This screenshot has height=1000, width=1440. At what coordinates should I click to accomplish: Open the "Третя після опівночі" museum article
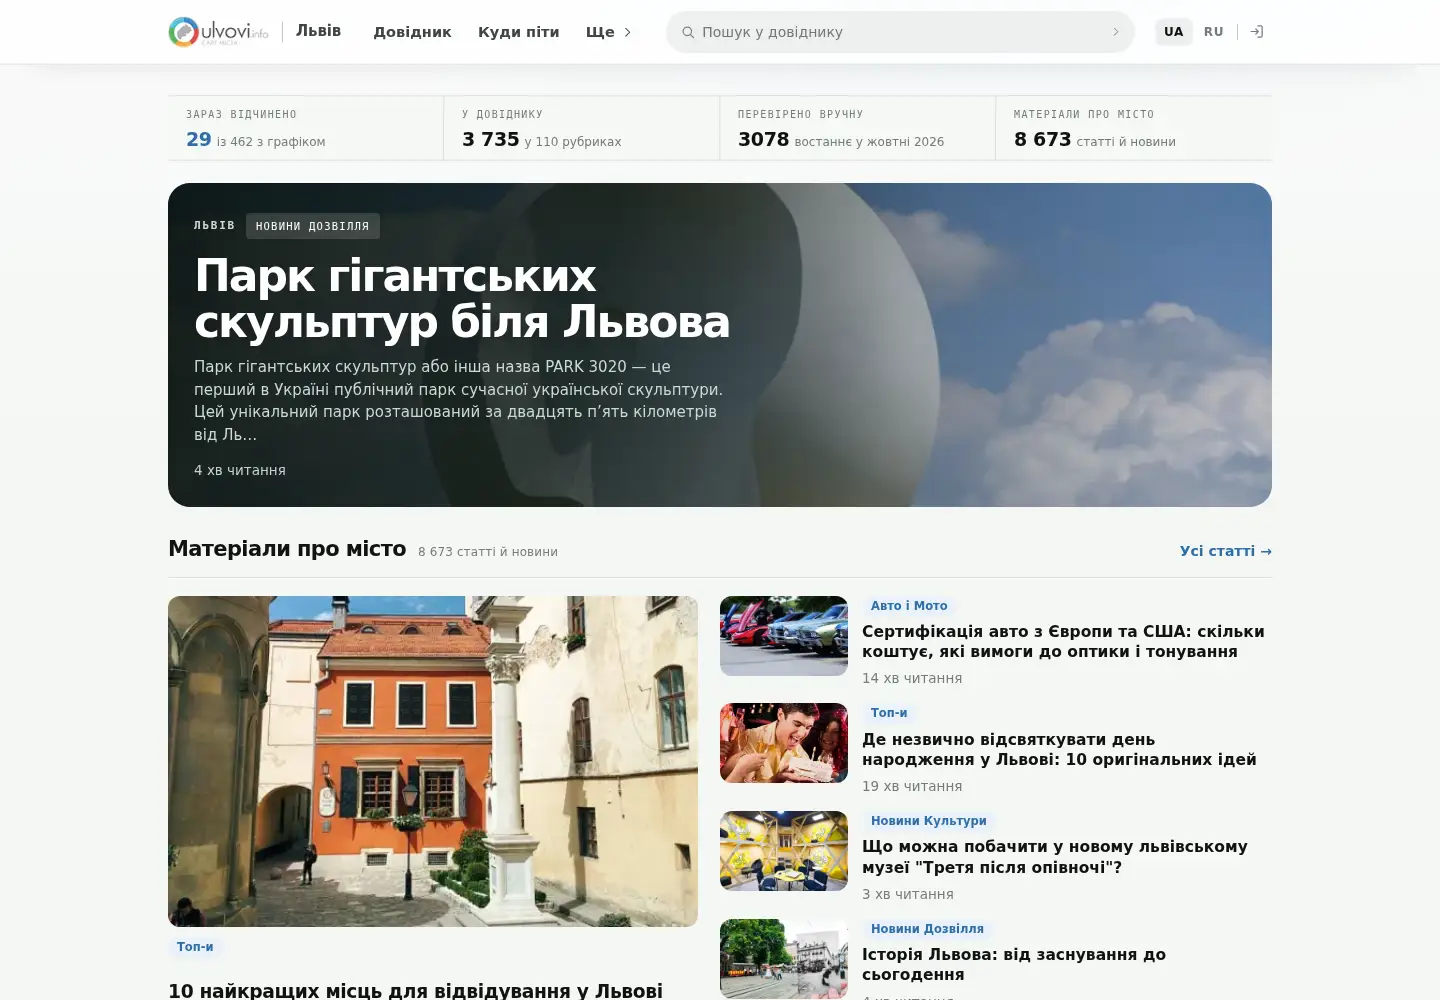1055,857
